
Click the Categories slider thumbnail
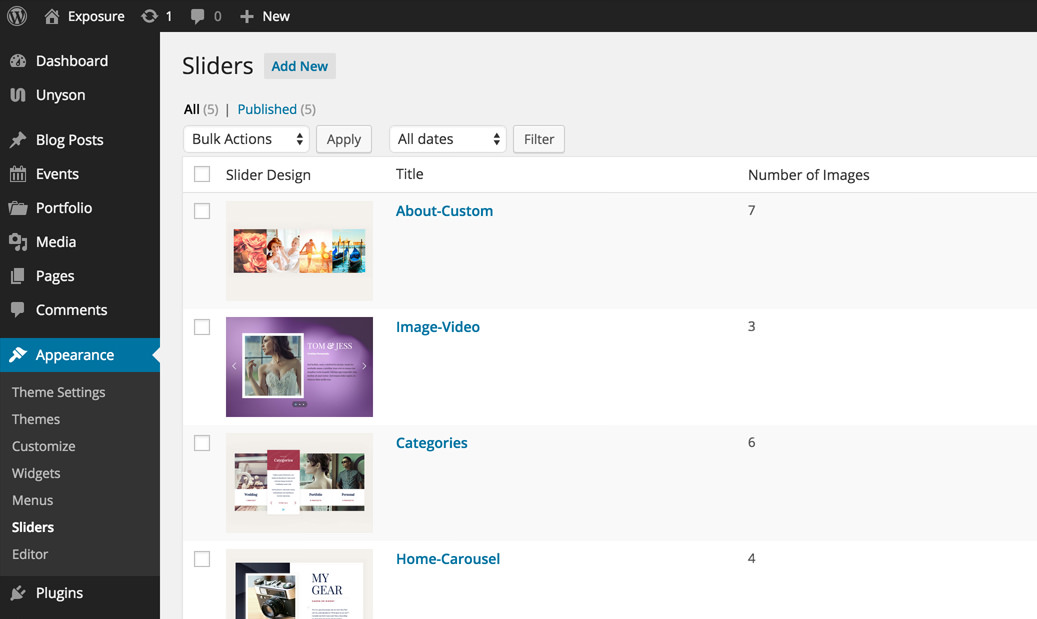tap(299, 483)
